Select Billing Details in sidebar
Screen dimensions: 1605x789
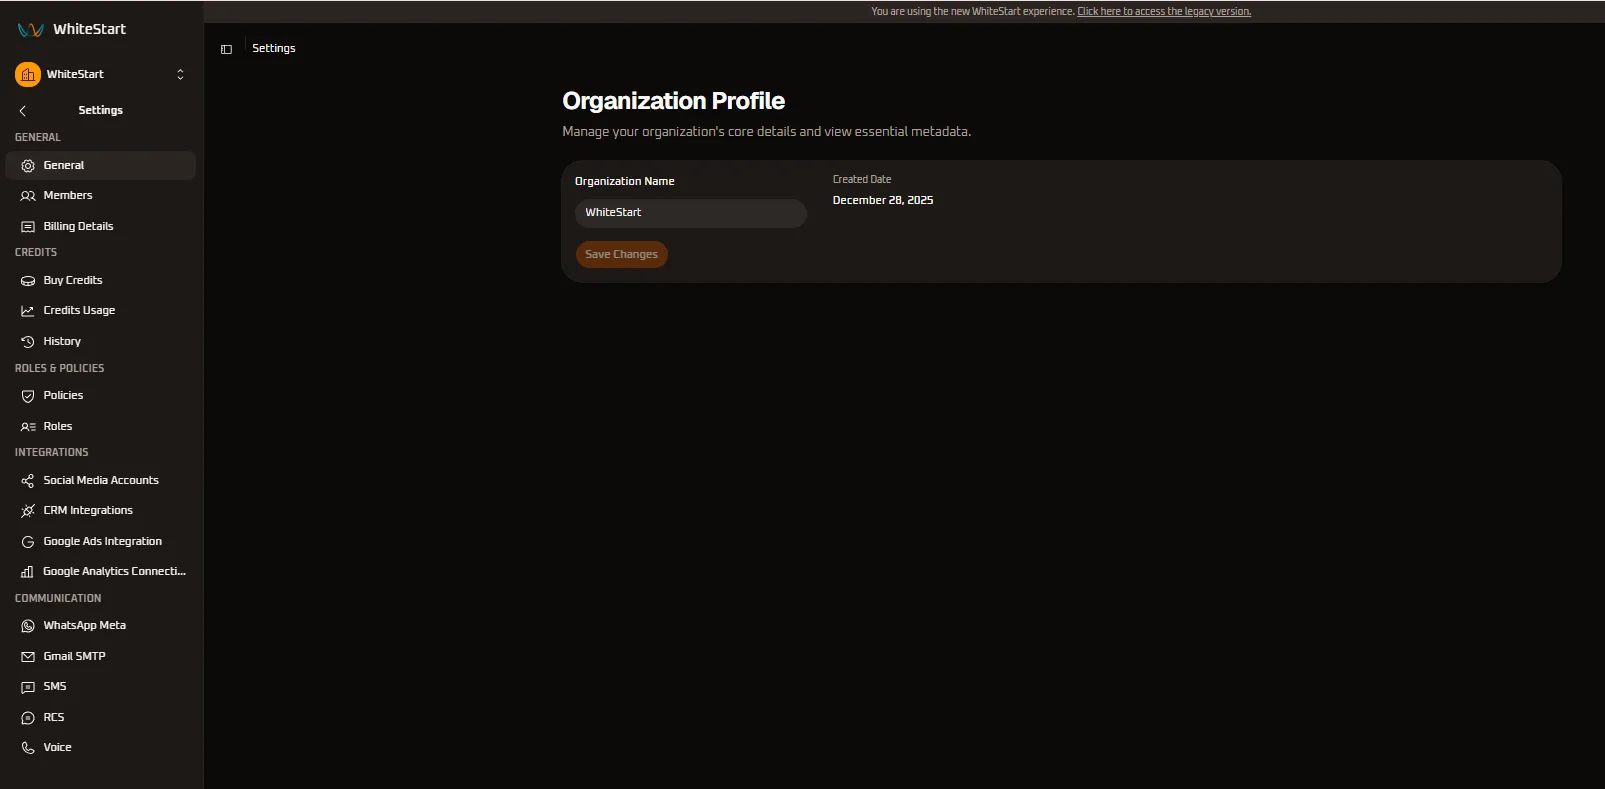100,226
